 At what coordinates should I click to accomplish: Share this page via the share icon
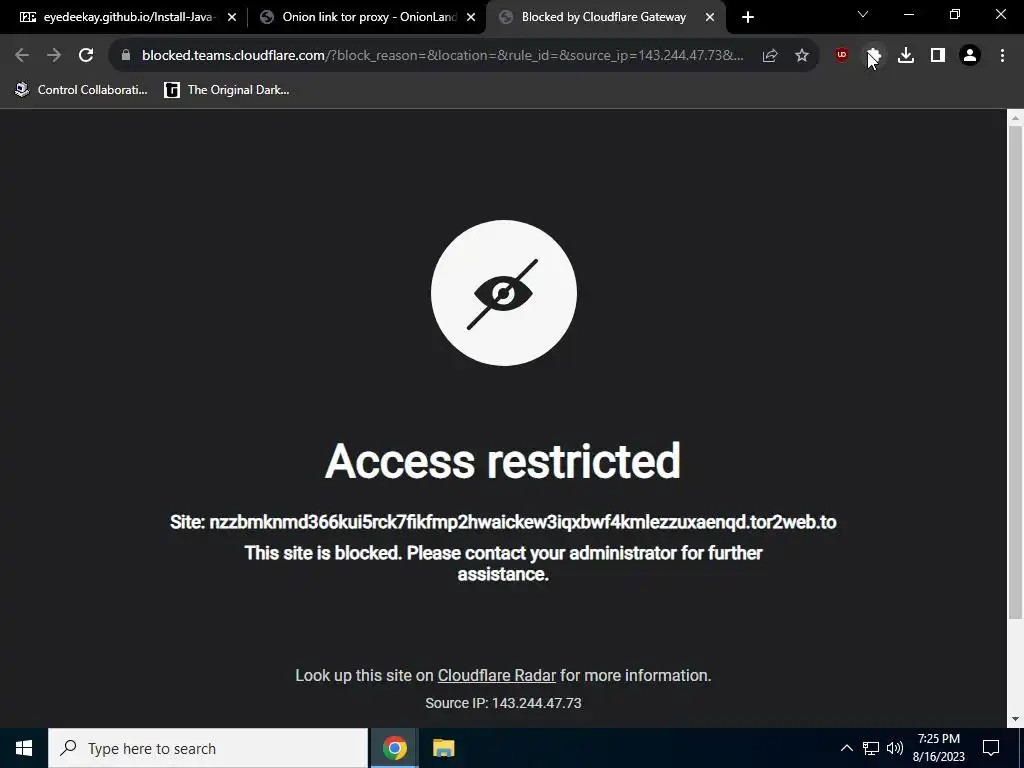[770, 56]
